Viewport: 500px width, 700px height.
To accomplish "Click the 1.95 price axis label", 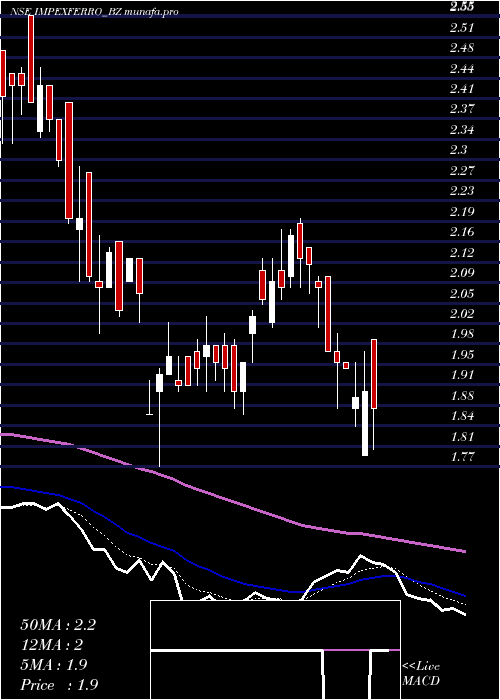I will coord(462,354).
